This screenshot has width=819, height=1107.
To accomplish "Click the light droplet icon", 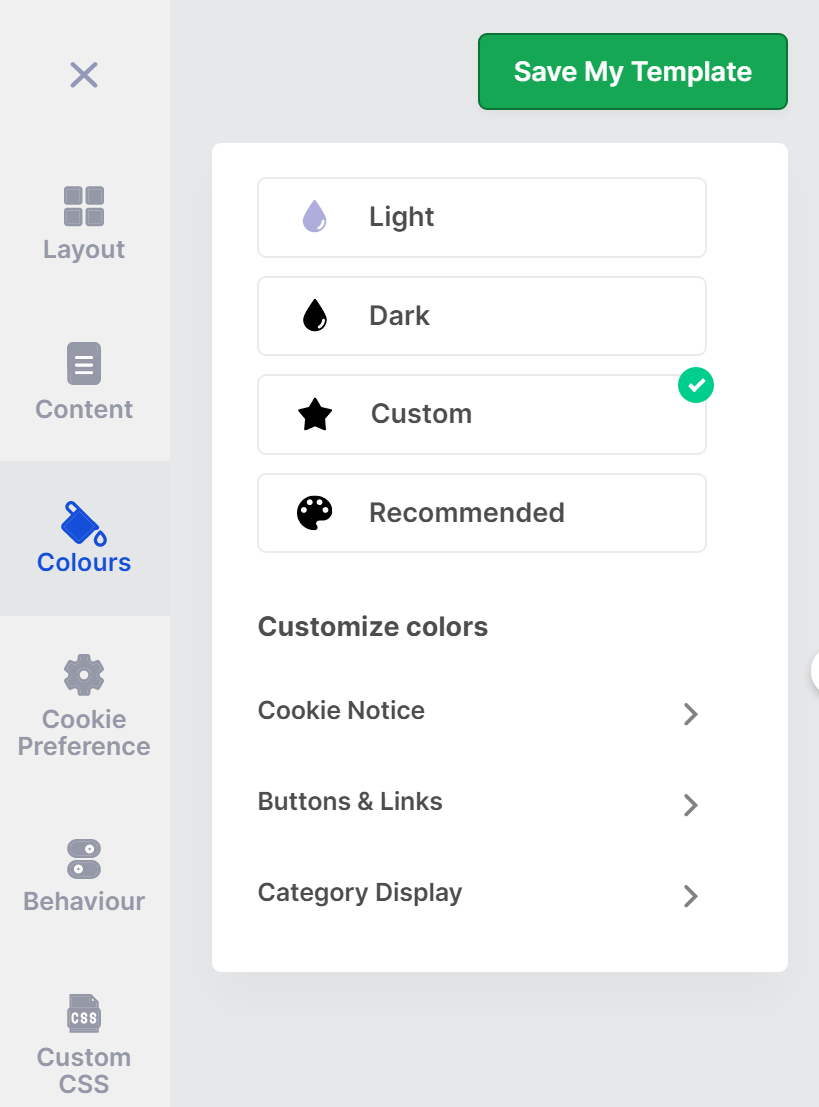I will (x=315, y=216).
